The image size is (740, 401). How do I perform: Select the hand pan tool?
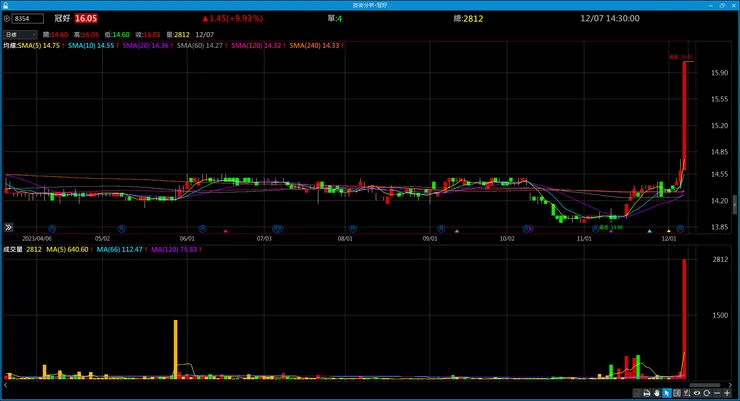coord(656,393)
